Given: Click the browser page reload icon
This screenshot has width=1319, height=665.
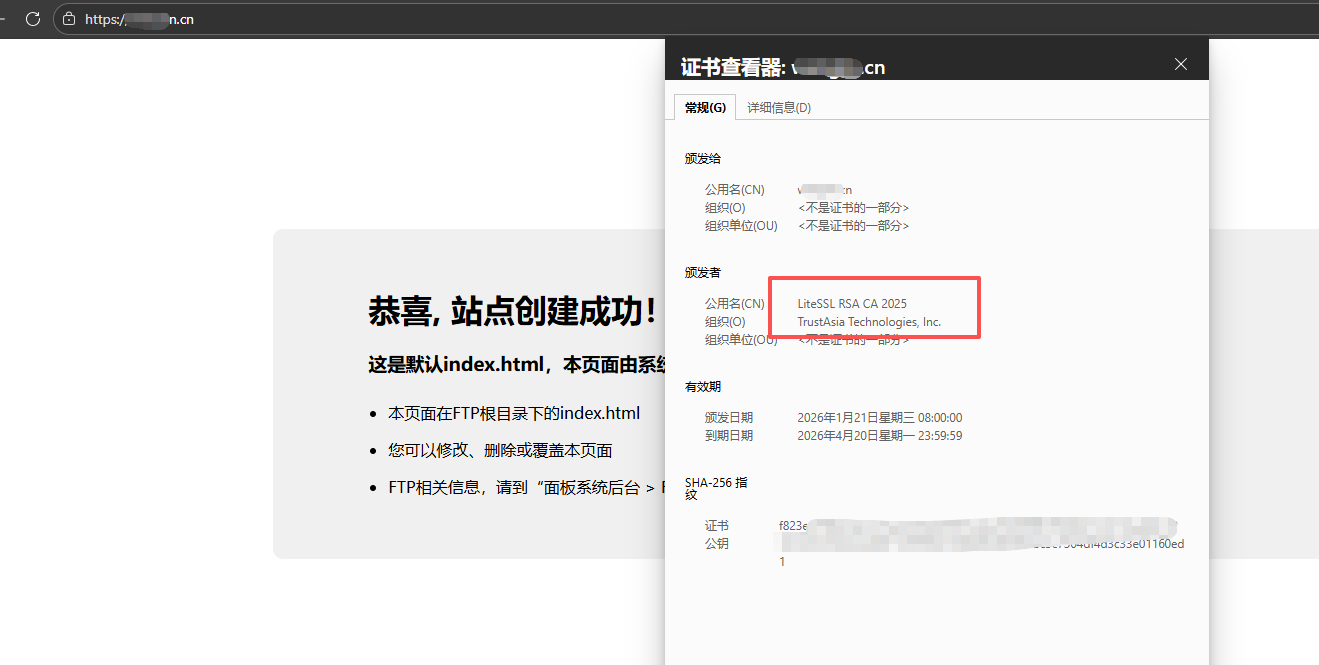Looking at the screenshot, I should [x=31, y=18].
